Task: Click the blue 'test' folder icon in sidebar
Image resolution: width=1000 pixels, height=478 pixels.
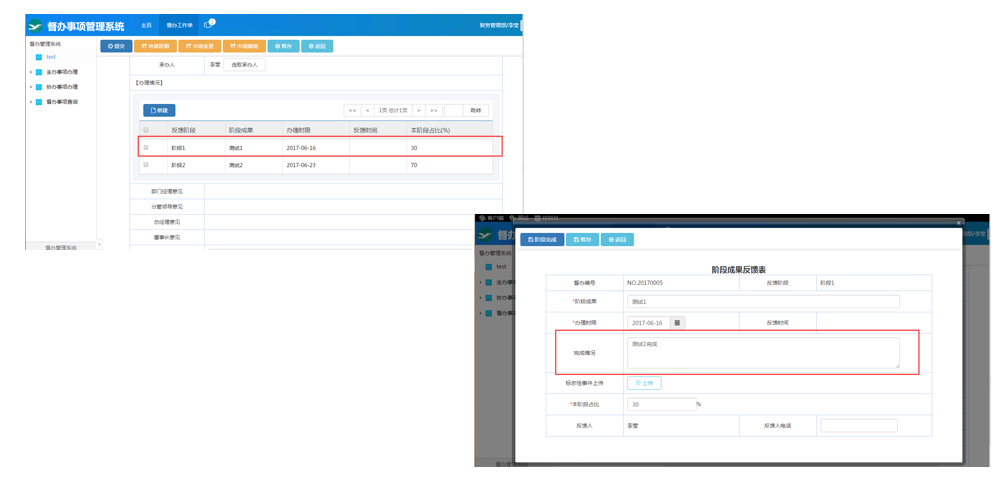Action: tap(39, 57)
